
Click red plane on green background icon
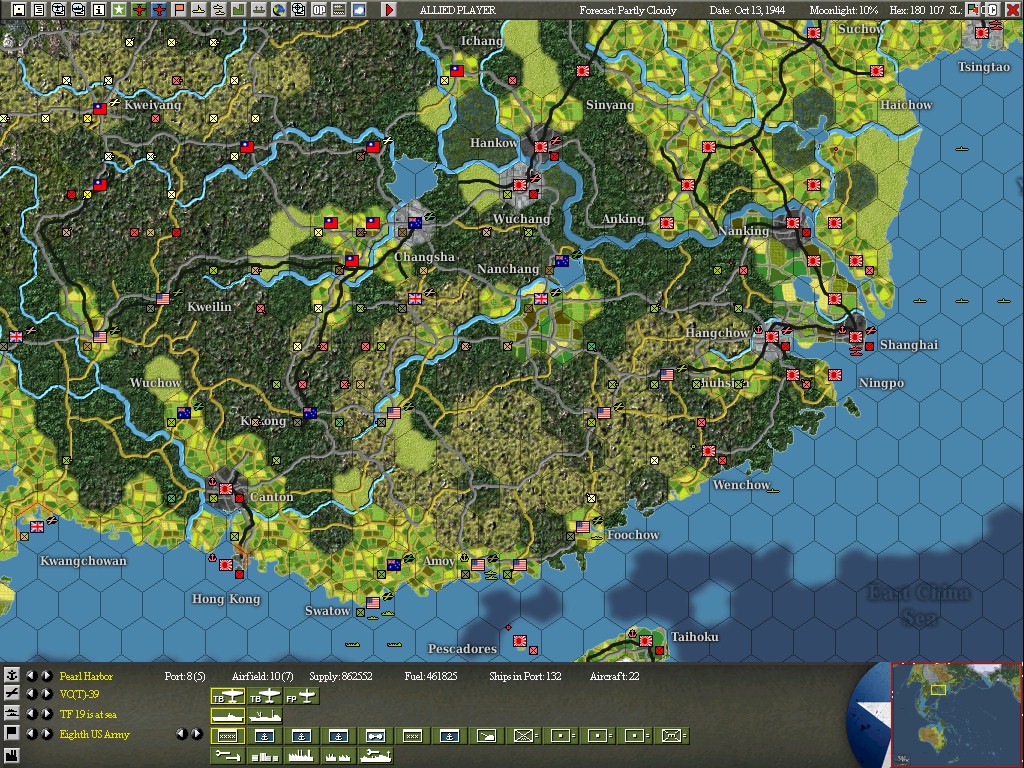(138, 9)
